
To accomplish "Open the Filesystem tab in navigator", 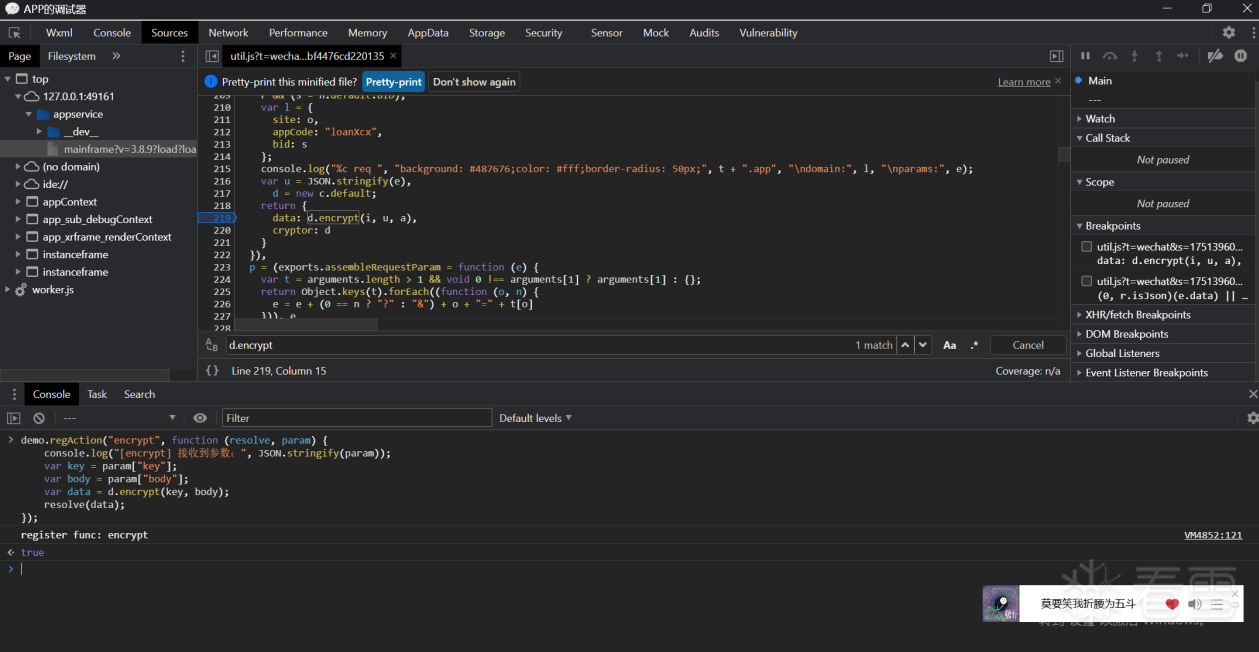I will click(x=72, y=57).
